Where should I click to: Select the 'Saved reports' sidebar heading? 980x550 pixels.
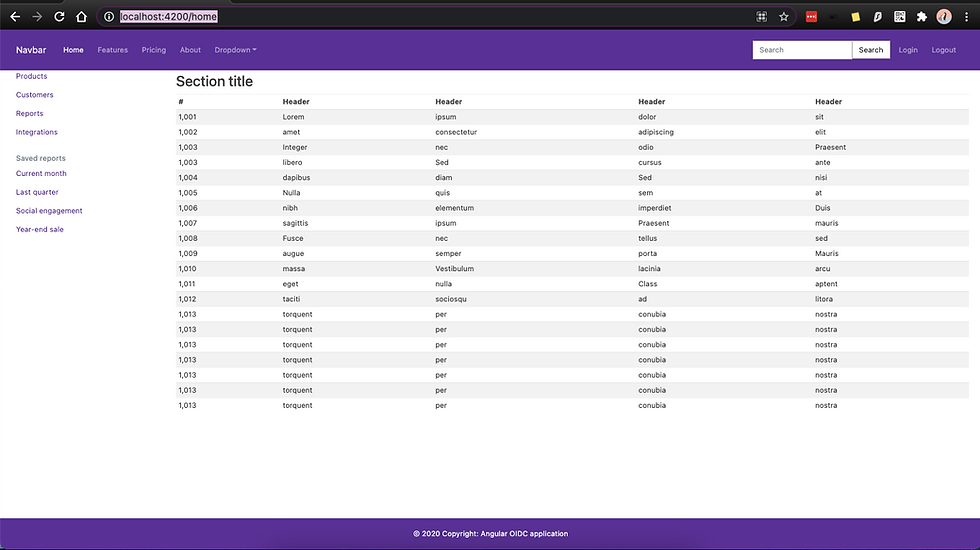pos(41,159)
